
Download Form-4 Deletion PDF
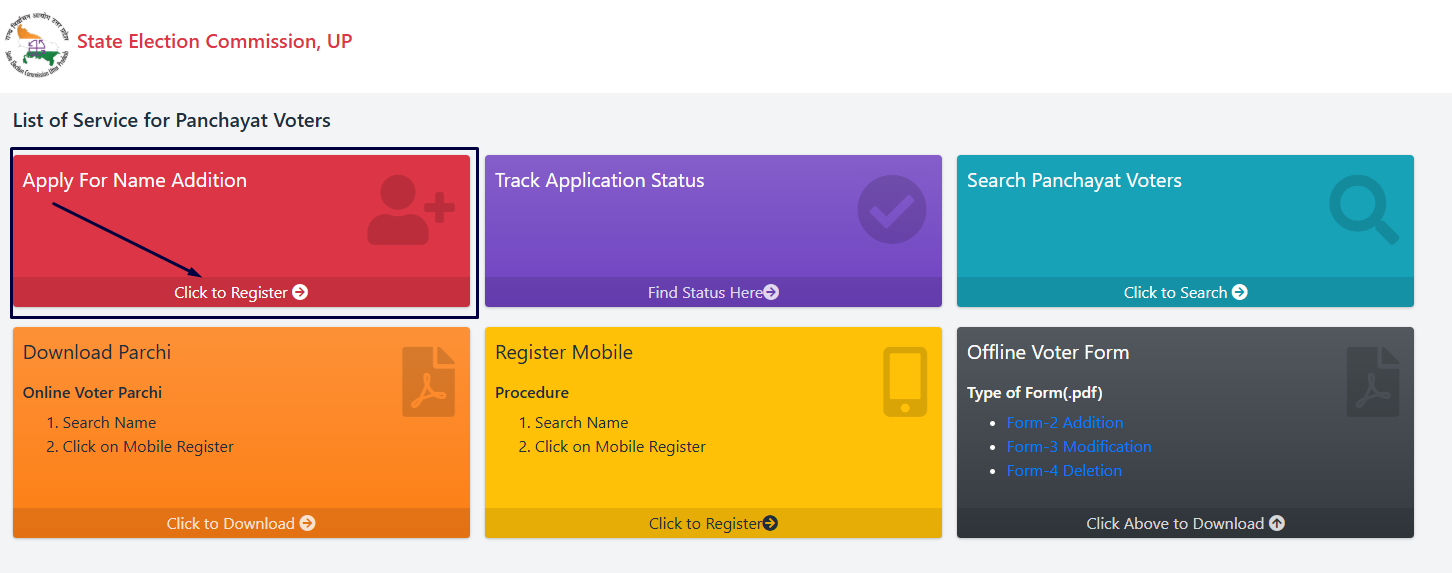click(x=1064, y=470)
